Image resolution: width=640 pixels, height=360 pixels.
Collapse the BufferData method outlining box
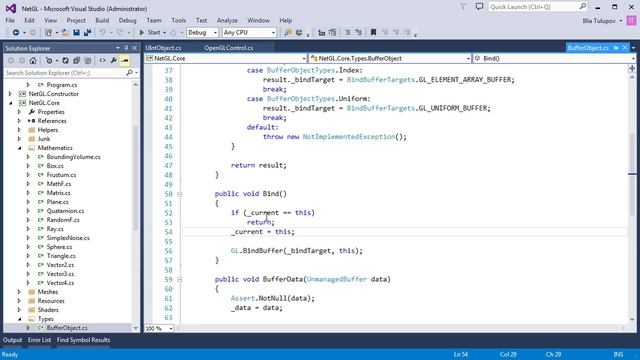[x=179, y=280]
